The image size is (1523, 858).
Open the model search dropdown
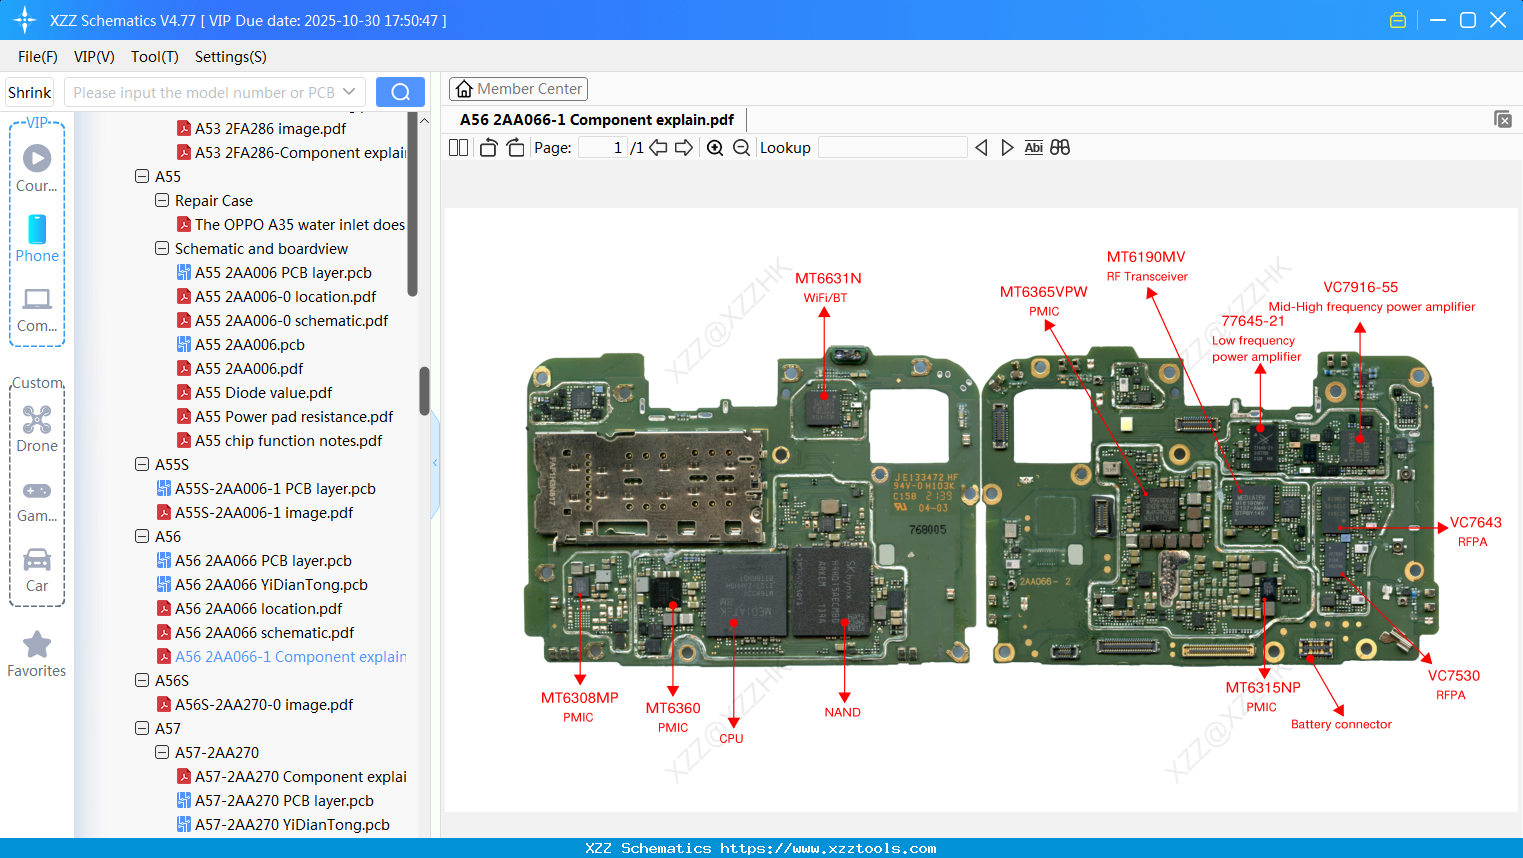349,91
